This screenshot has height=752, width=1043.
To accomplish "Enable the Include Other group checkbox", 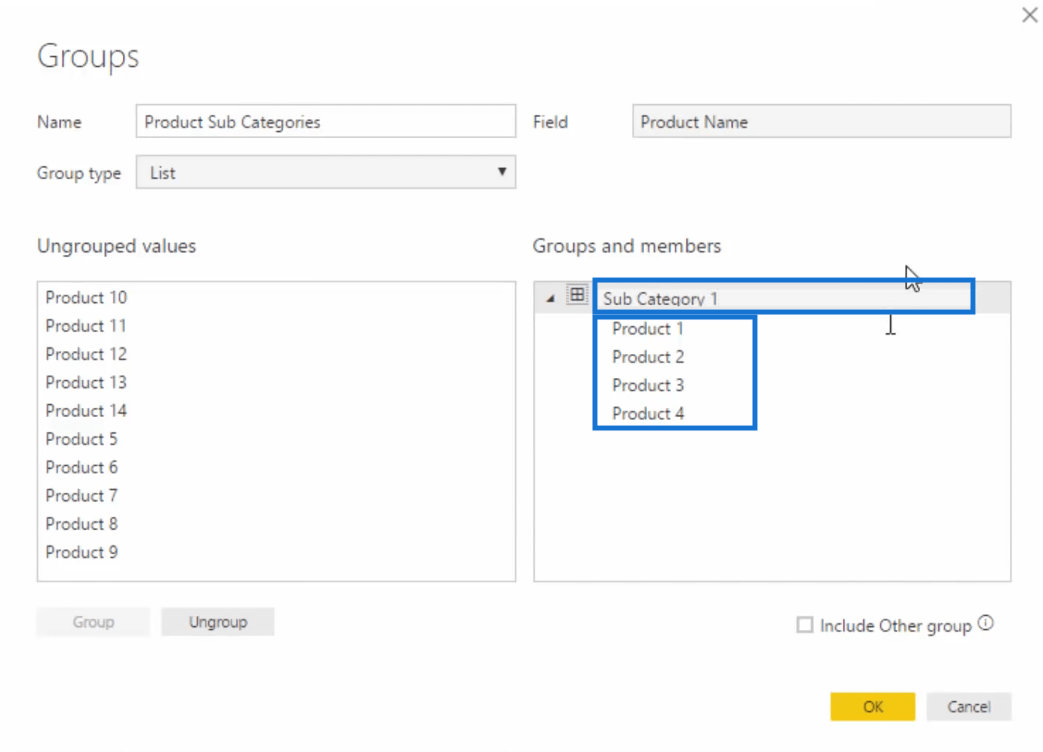I will (x=805, y=625).
